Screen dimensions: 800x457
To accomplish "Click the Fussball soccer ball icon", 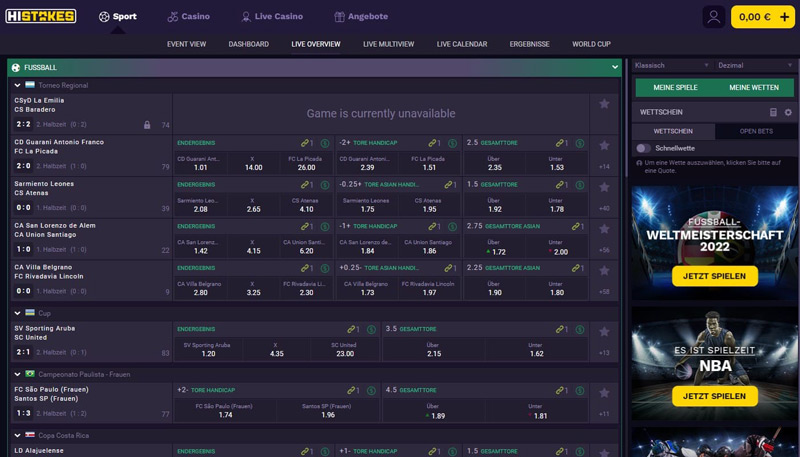I will [16, 67].
